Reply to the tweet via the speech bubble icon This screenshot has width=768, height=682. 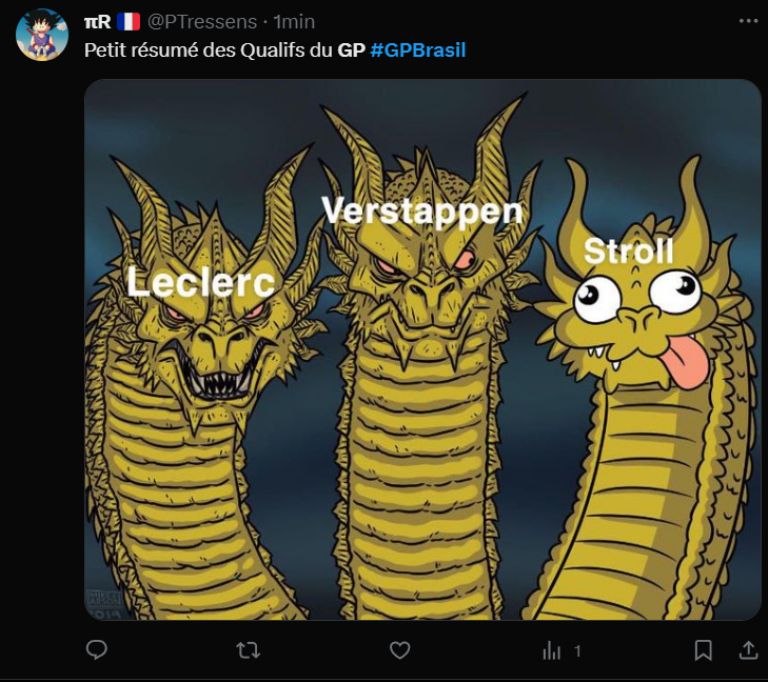click(x=96, y=650)
